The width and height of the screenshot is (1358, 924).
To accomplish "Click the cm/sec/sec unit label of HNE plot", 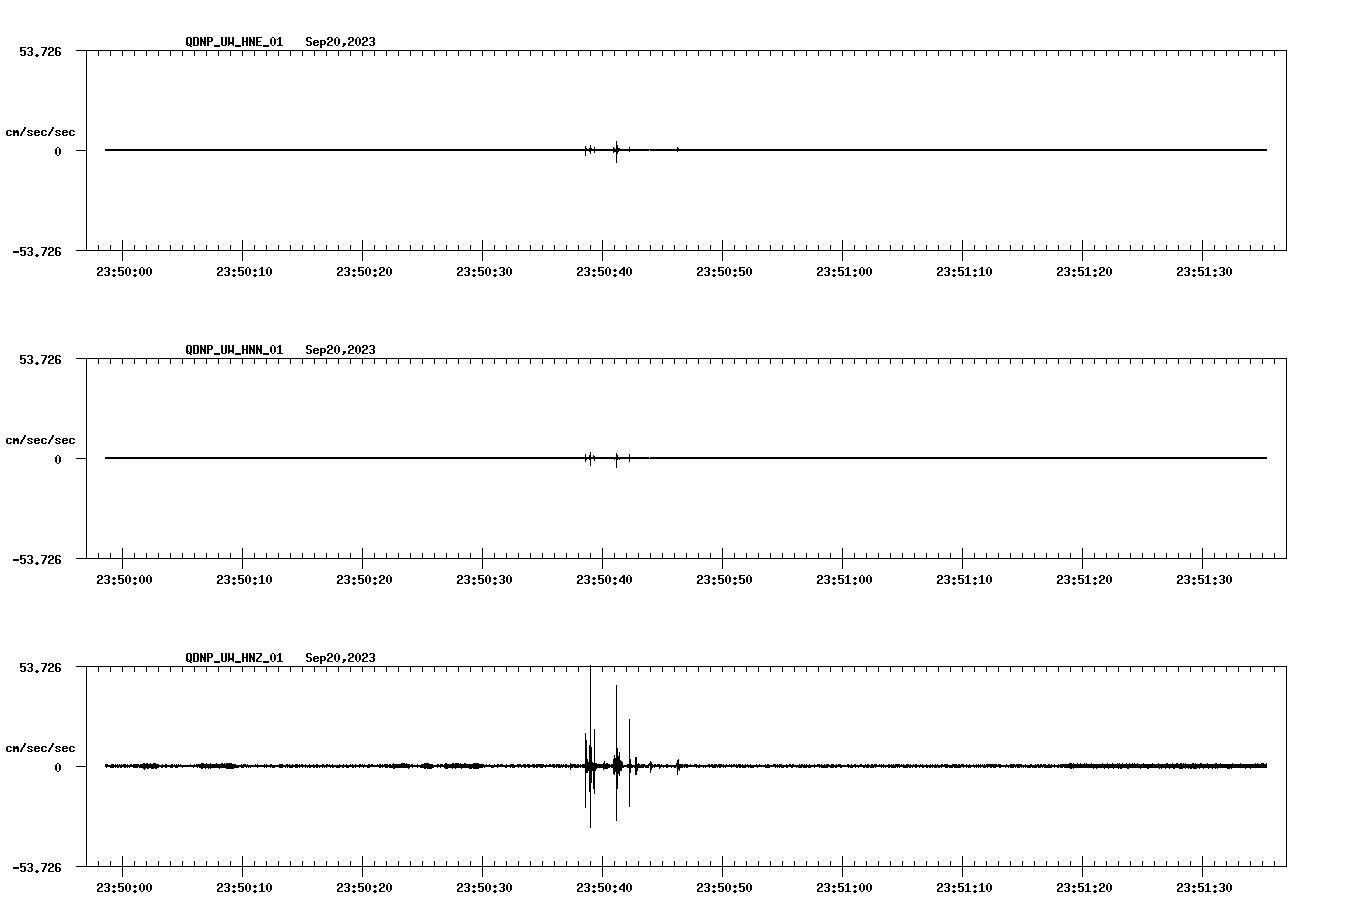I will coord(40,132).
